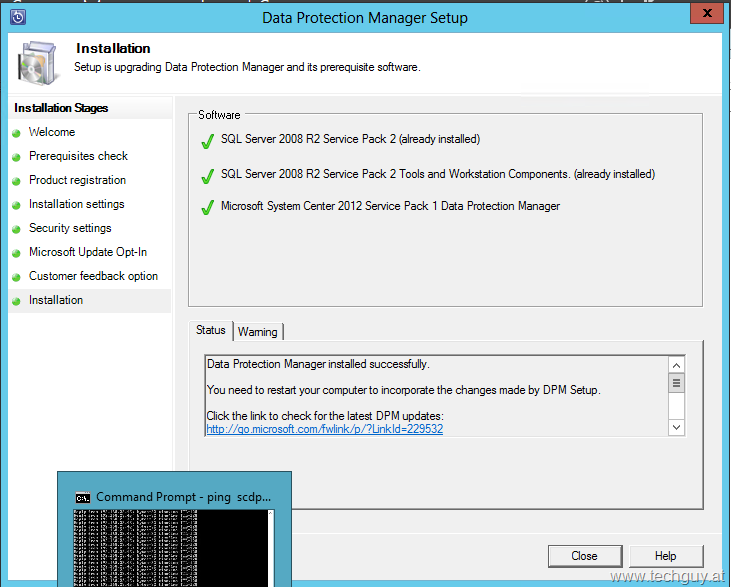The width and height of the screenshot is (731, 587).
Task: Select the Installation stage in sidebar
Action: 56,300
